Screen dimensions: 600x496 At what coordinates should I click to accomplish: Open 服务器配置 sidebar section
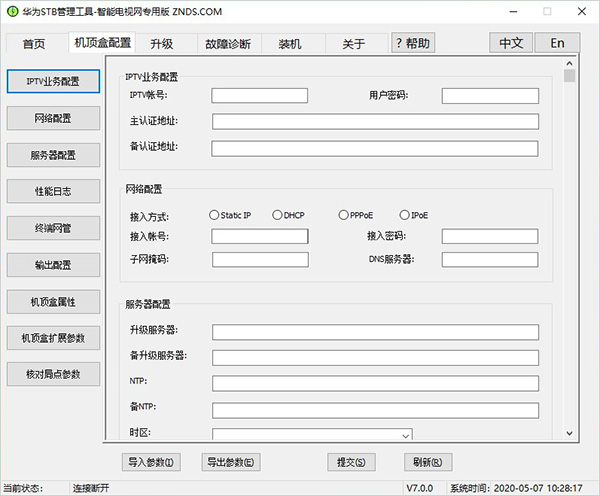click(x=53, y=155)
